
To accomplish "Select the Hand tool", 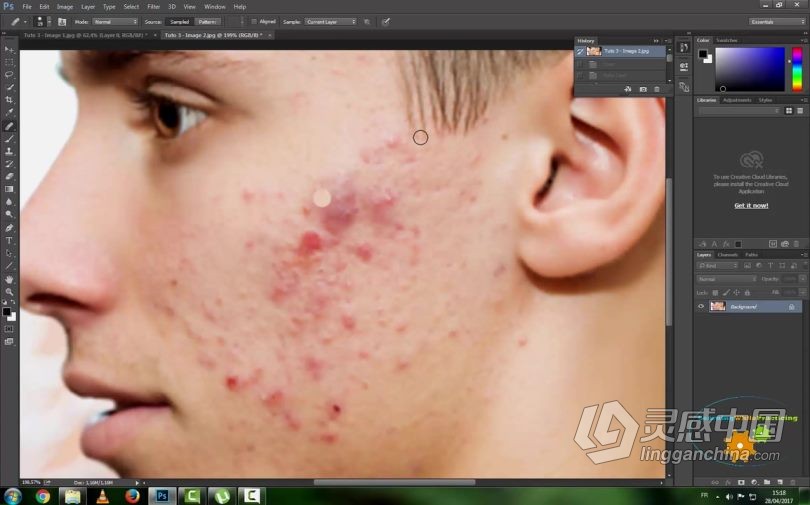I will [x=9, y=279].
